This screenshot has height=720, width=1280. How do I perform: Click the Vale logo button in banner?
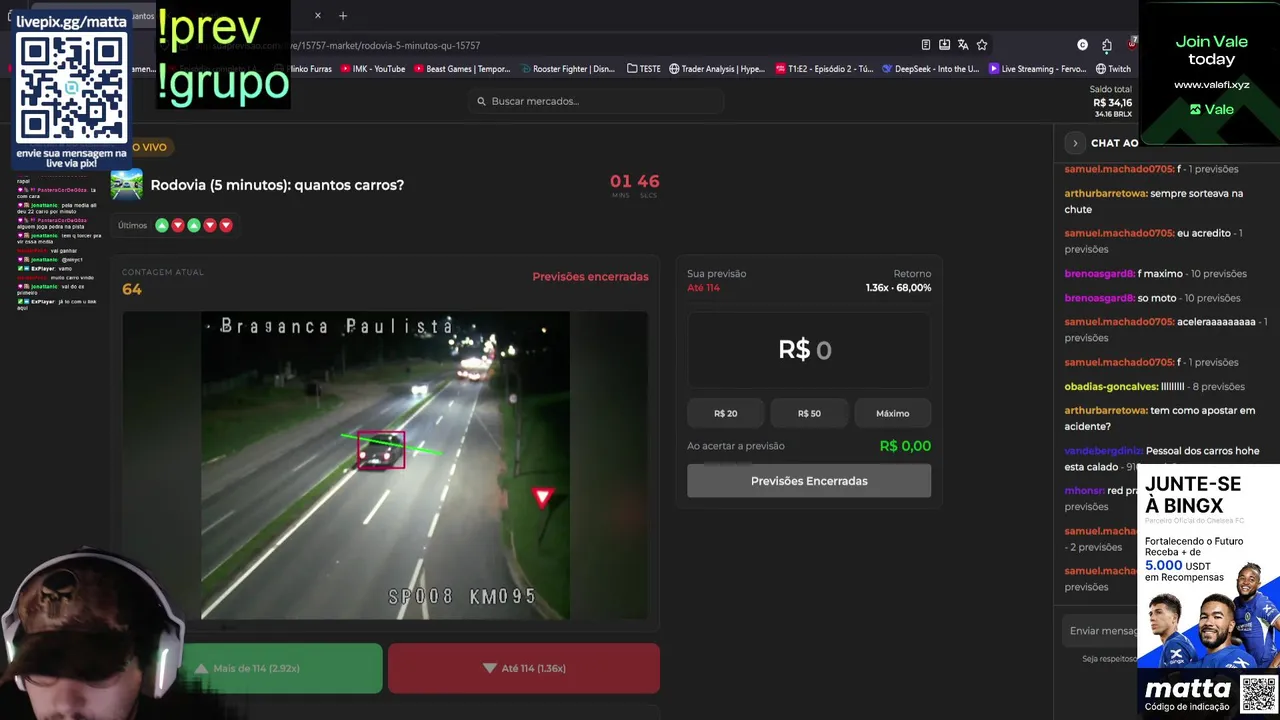tap(1211, 109)
